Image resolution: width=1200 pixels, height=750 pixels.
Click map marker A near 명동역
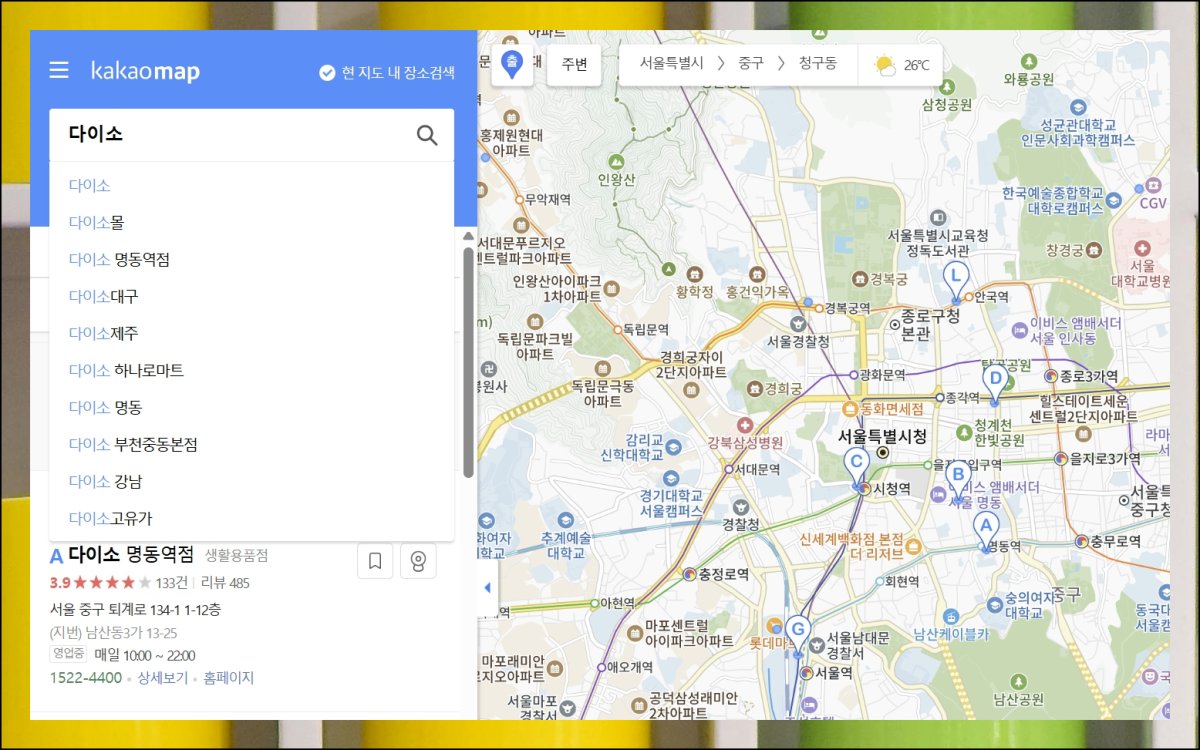coord(985,530)
